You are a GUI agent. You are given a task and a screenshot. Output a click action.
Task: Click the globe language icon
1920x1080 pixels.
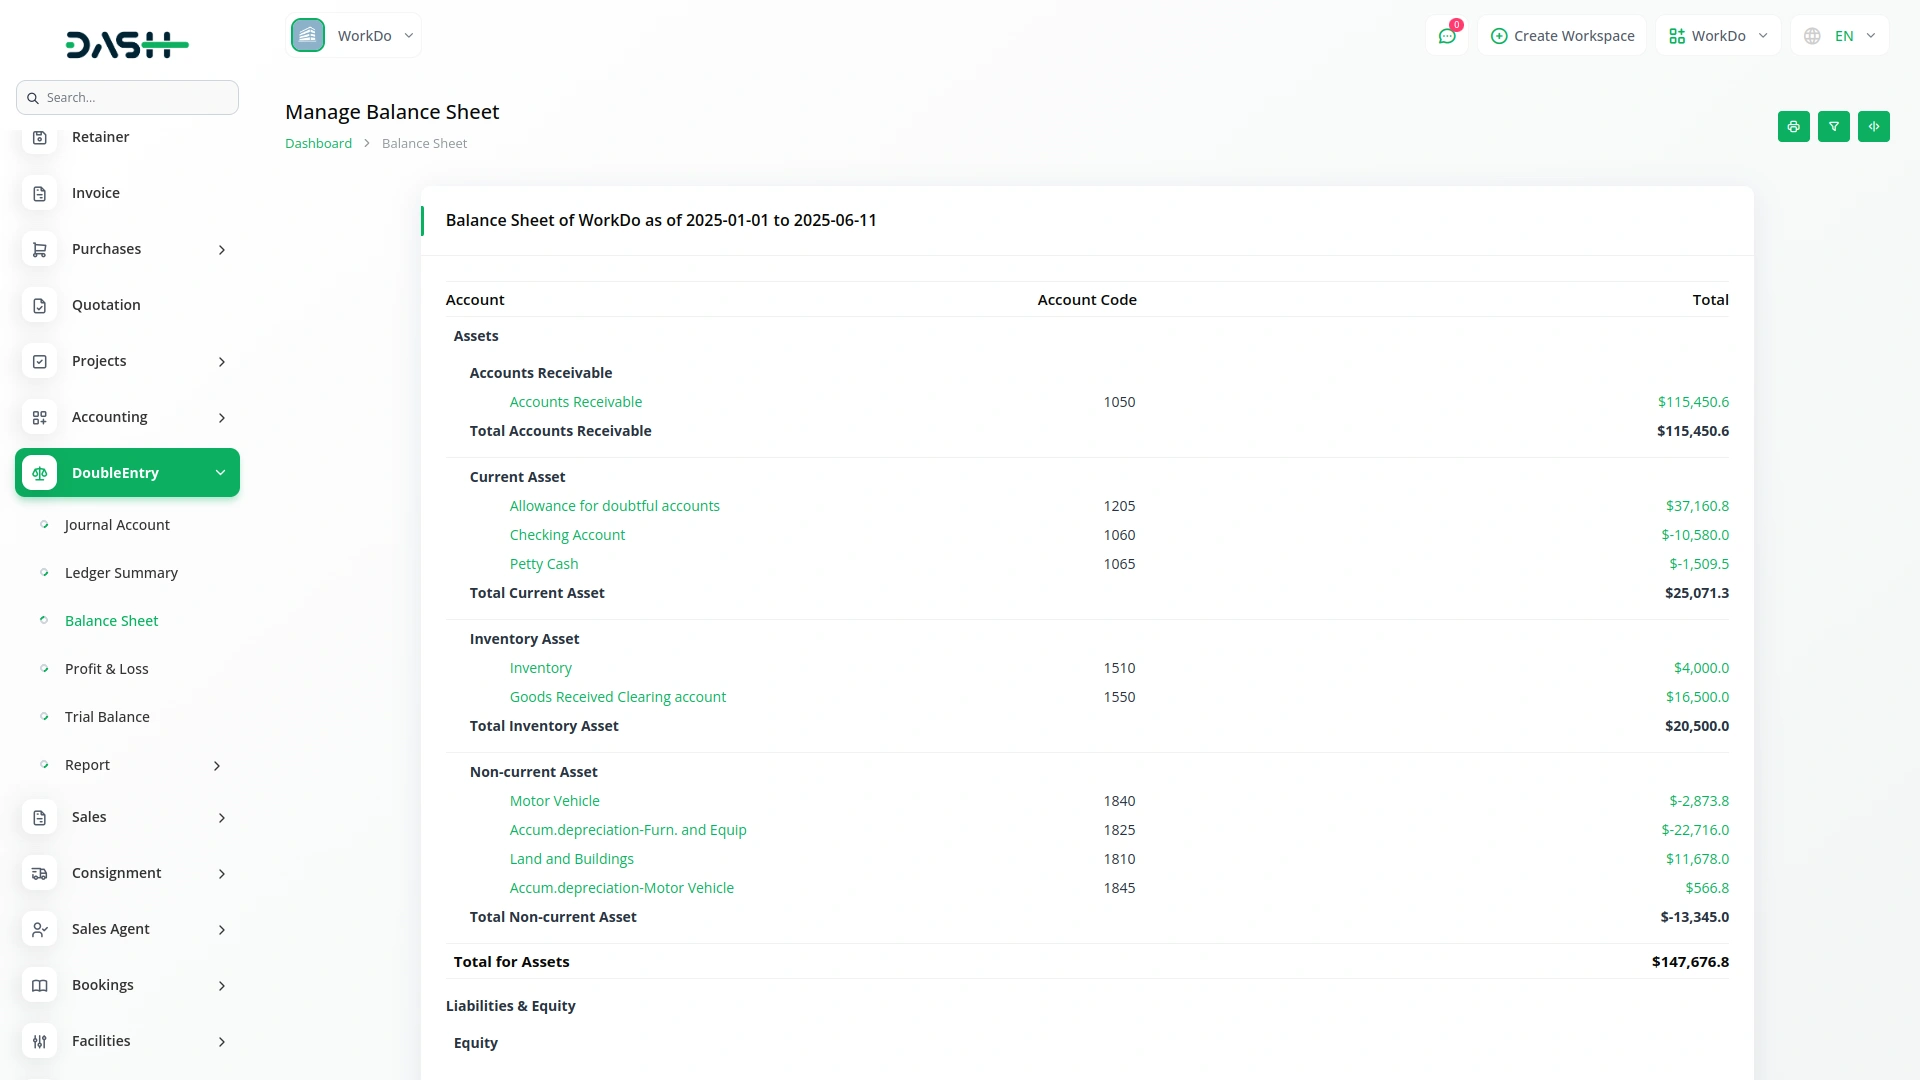(x=1812, y=36)
